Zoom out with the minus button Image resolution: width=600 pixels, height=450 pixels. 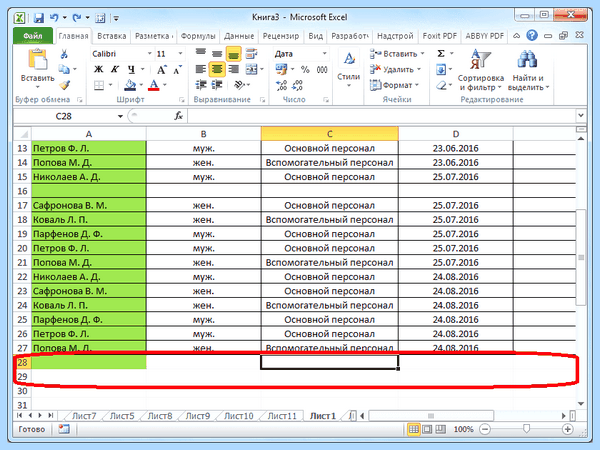pyautogui.click(x=485, y=429)
